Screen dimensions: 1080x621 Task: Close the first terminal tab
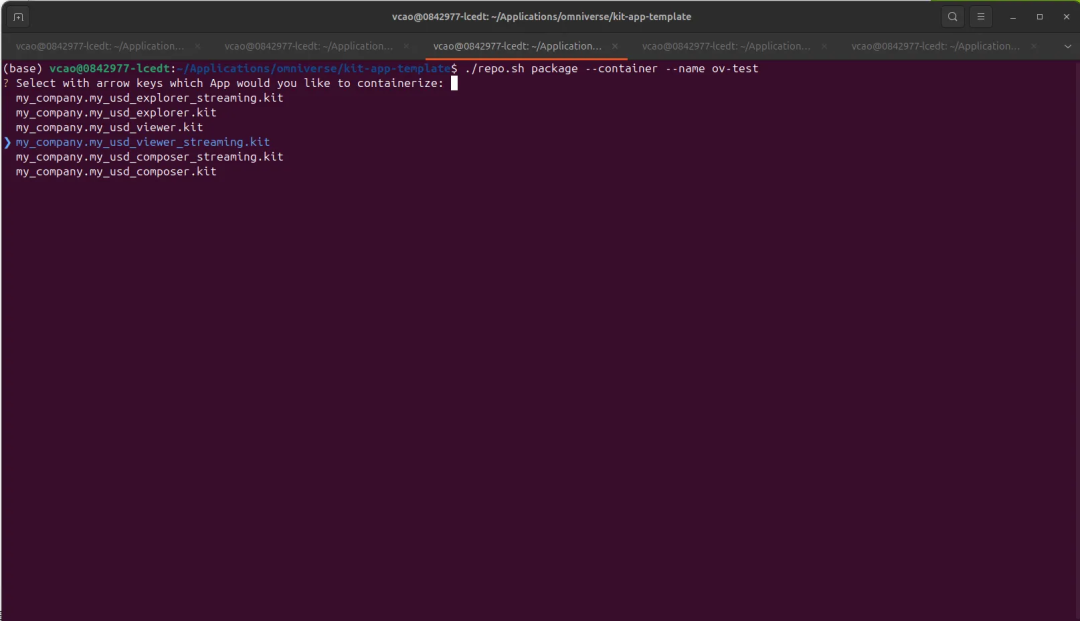click(198, 46)
